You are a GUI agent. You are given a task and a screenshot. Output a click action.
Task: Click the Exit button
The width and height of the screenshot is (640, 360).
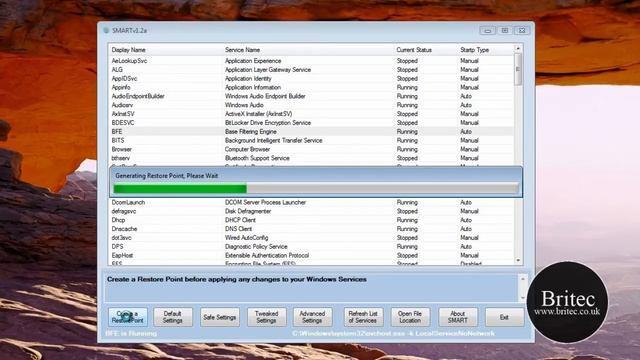504,317
